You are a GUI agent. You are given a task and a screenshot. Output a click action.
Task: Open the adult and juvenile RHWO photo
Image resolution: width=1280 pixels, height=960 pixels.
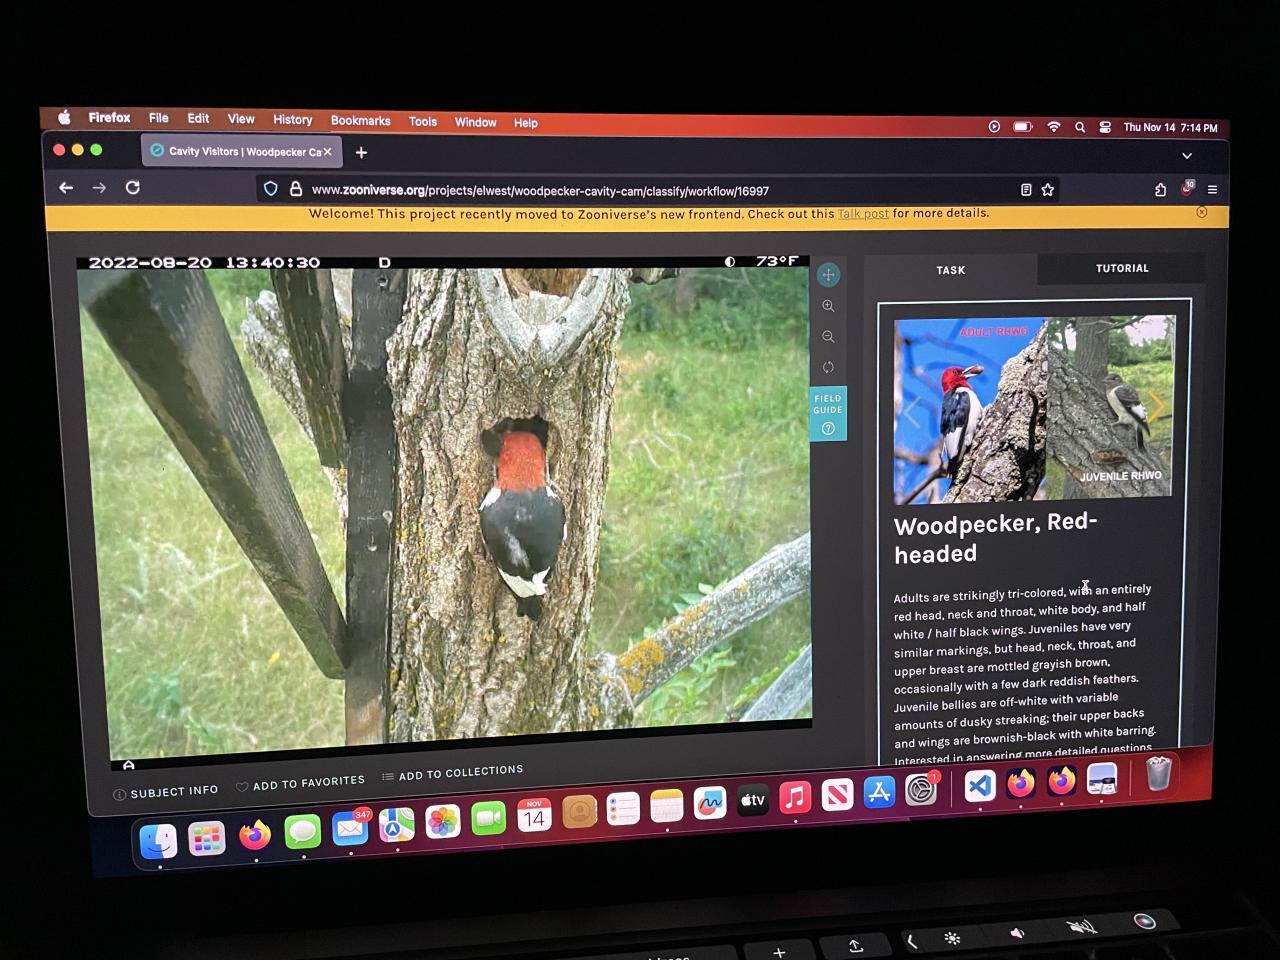pyautogui.click(x=1034, y=409)
